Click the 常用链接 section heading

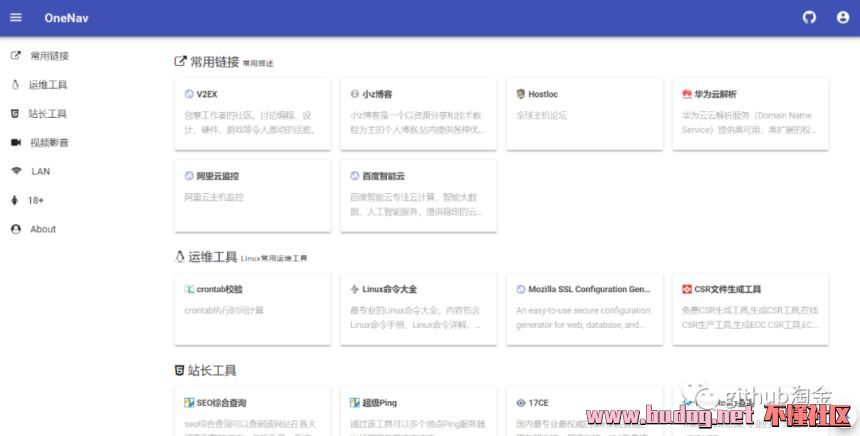[x=214, y=62]
